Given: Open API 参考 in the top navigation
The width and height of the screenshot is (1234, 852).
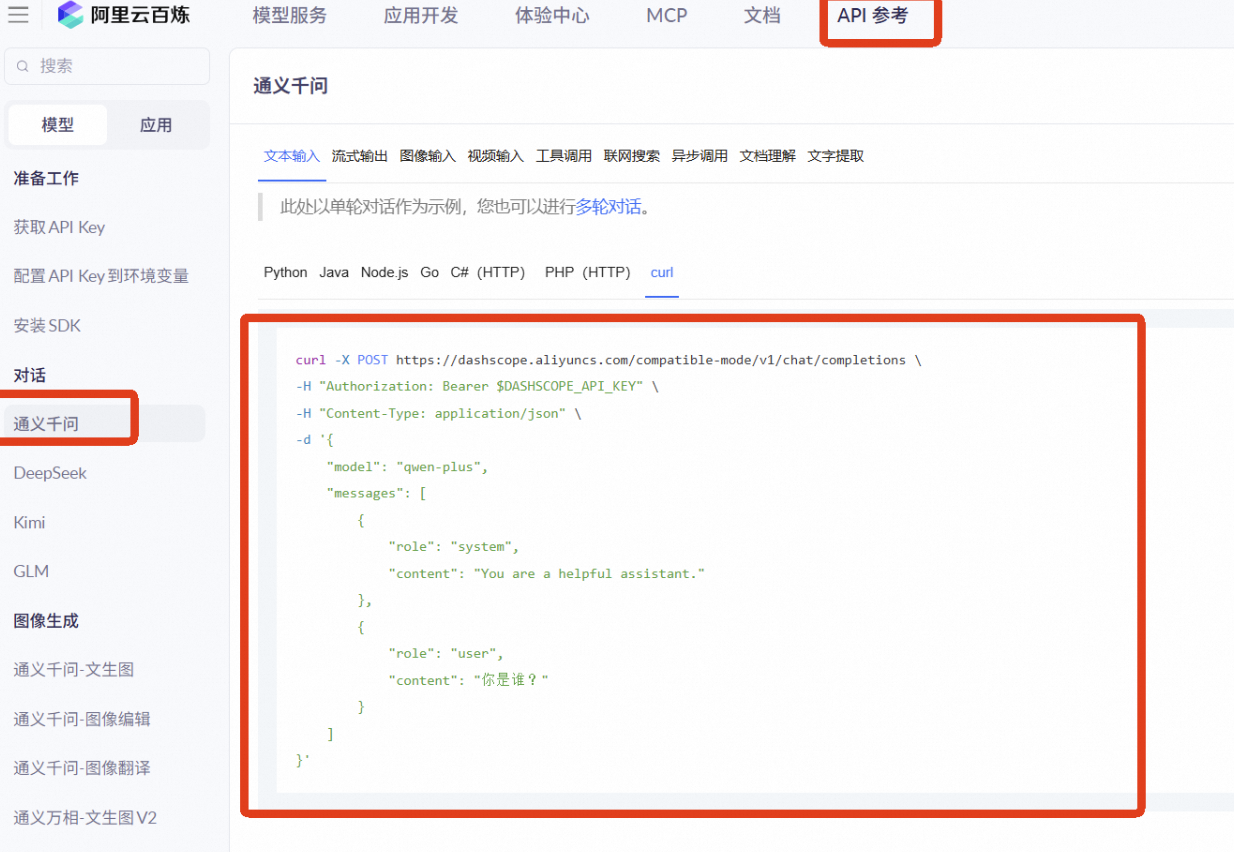Looking at the screenshot, I should pyautogui.click(x=873, y=16).
